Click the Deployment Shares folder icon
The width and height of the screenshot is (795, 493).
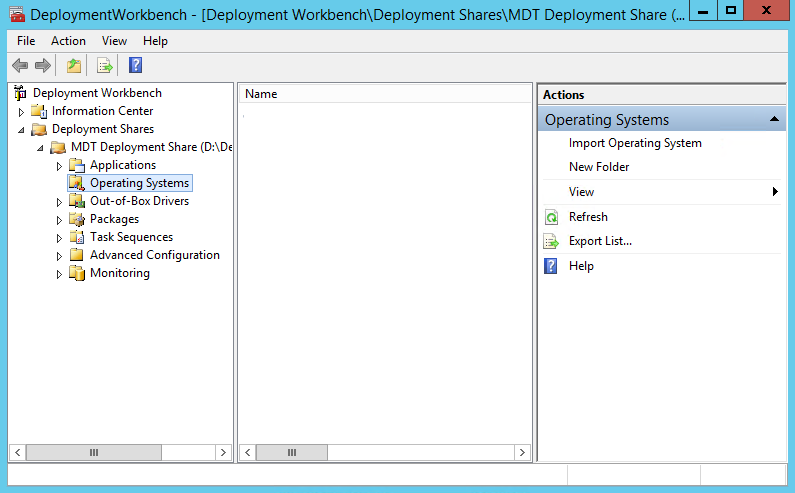click(x=39, y=129)
